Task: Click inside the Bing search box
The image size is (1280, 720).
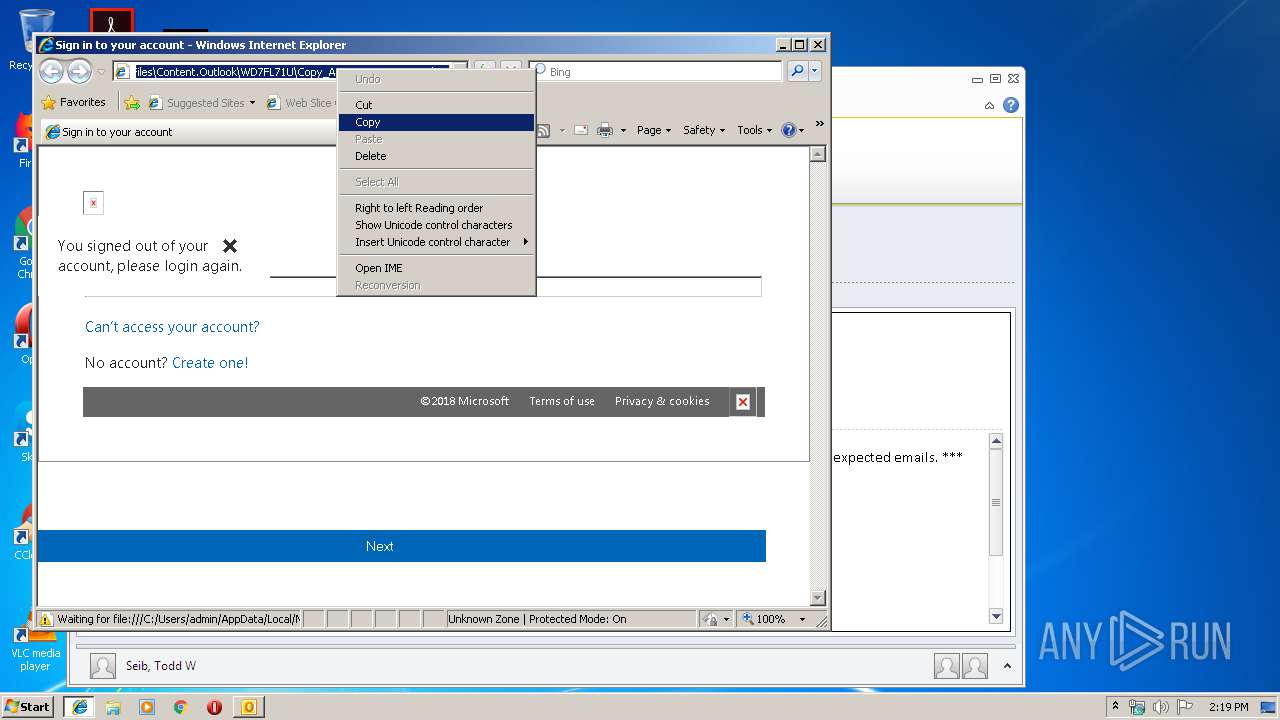Action: (x=656, y=72)
